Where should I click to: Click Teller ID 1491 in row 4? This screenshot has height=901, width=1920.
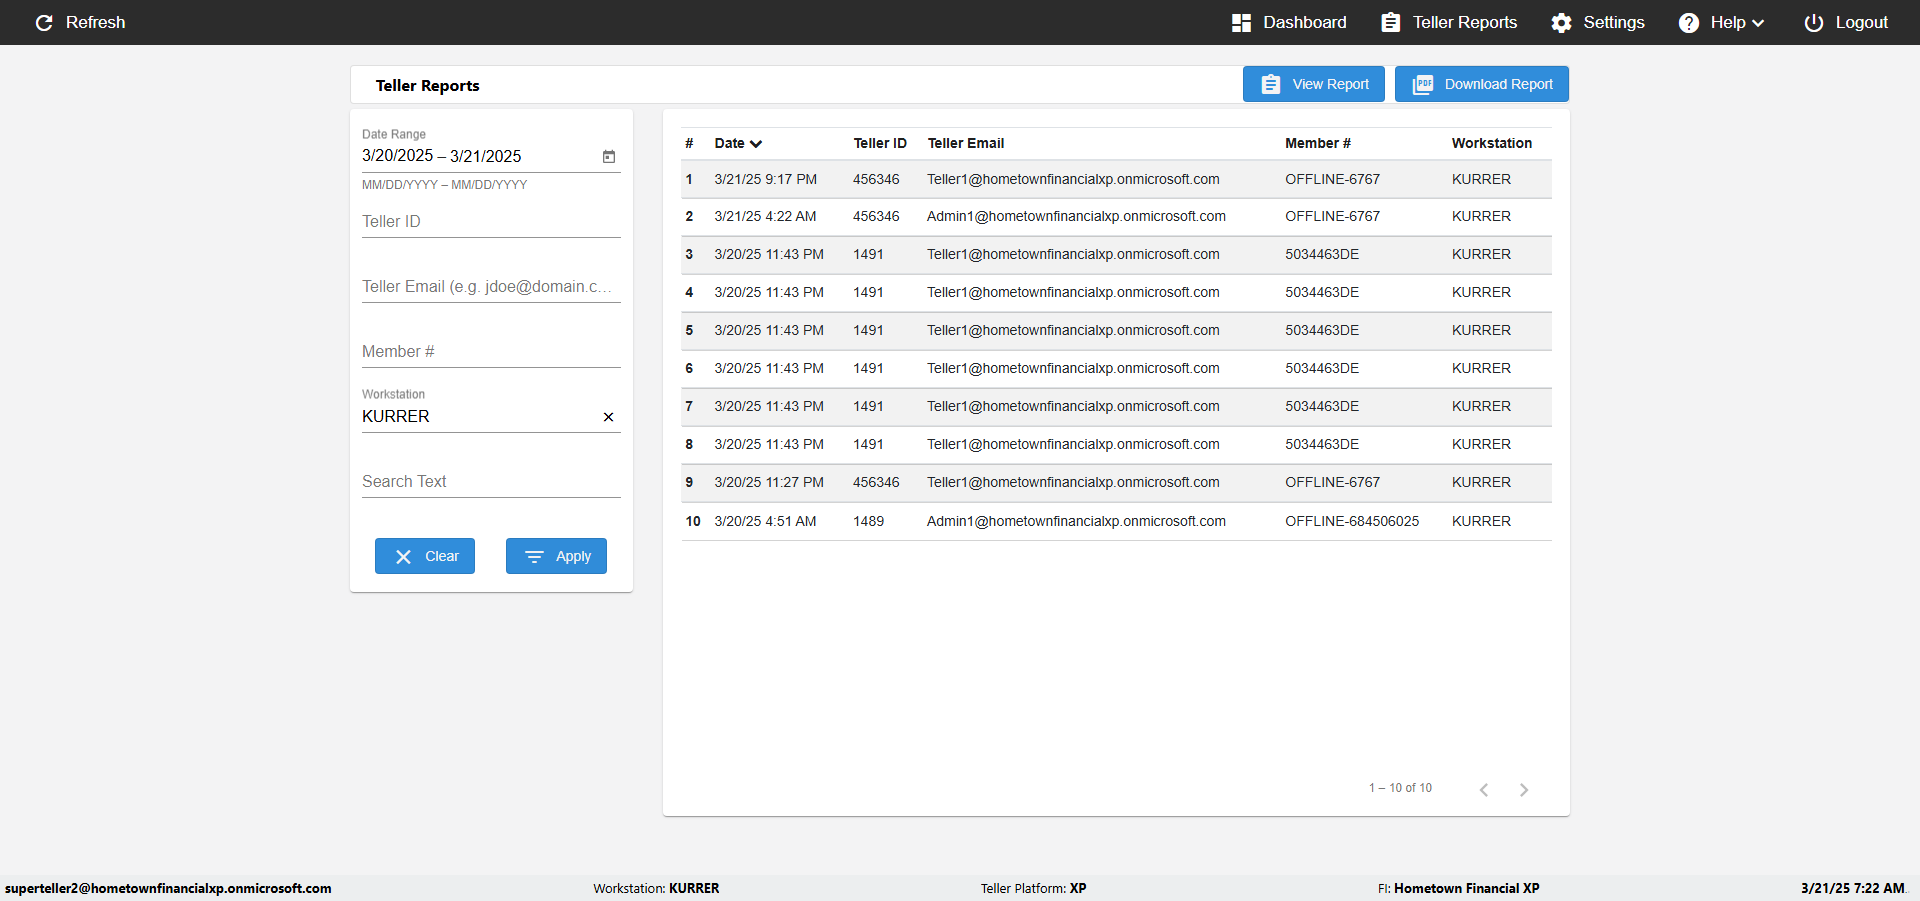pos(868,292)
